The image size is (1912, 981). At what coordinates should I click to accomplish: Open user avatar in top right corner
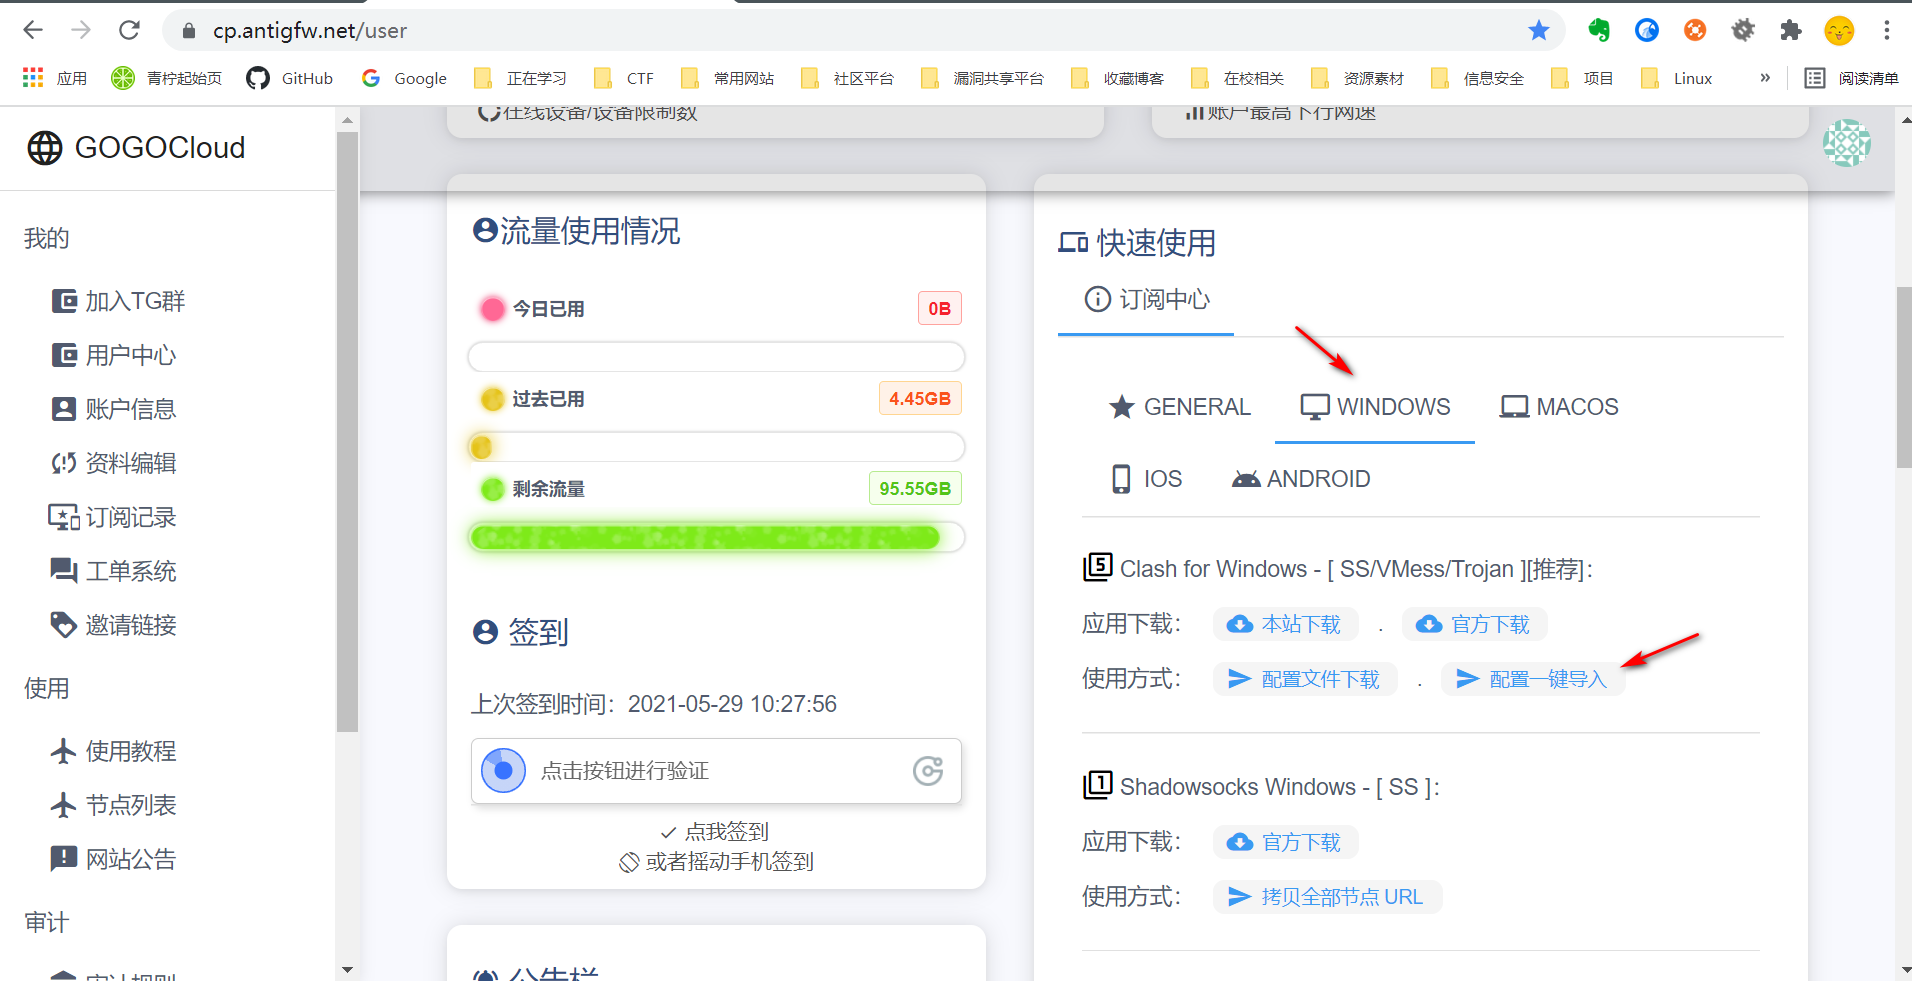coord(1846,143)
